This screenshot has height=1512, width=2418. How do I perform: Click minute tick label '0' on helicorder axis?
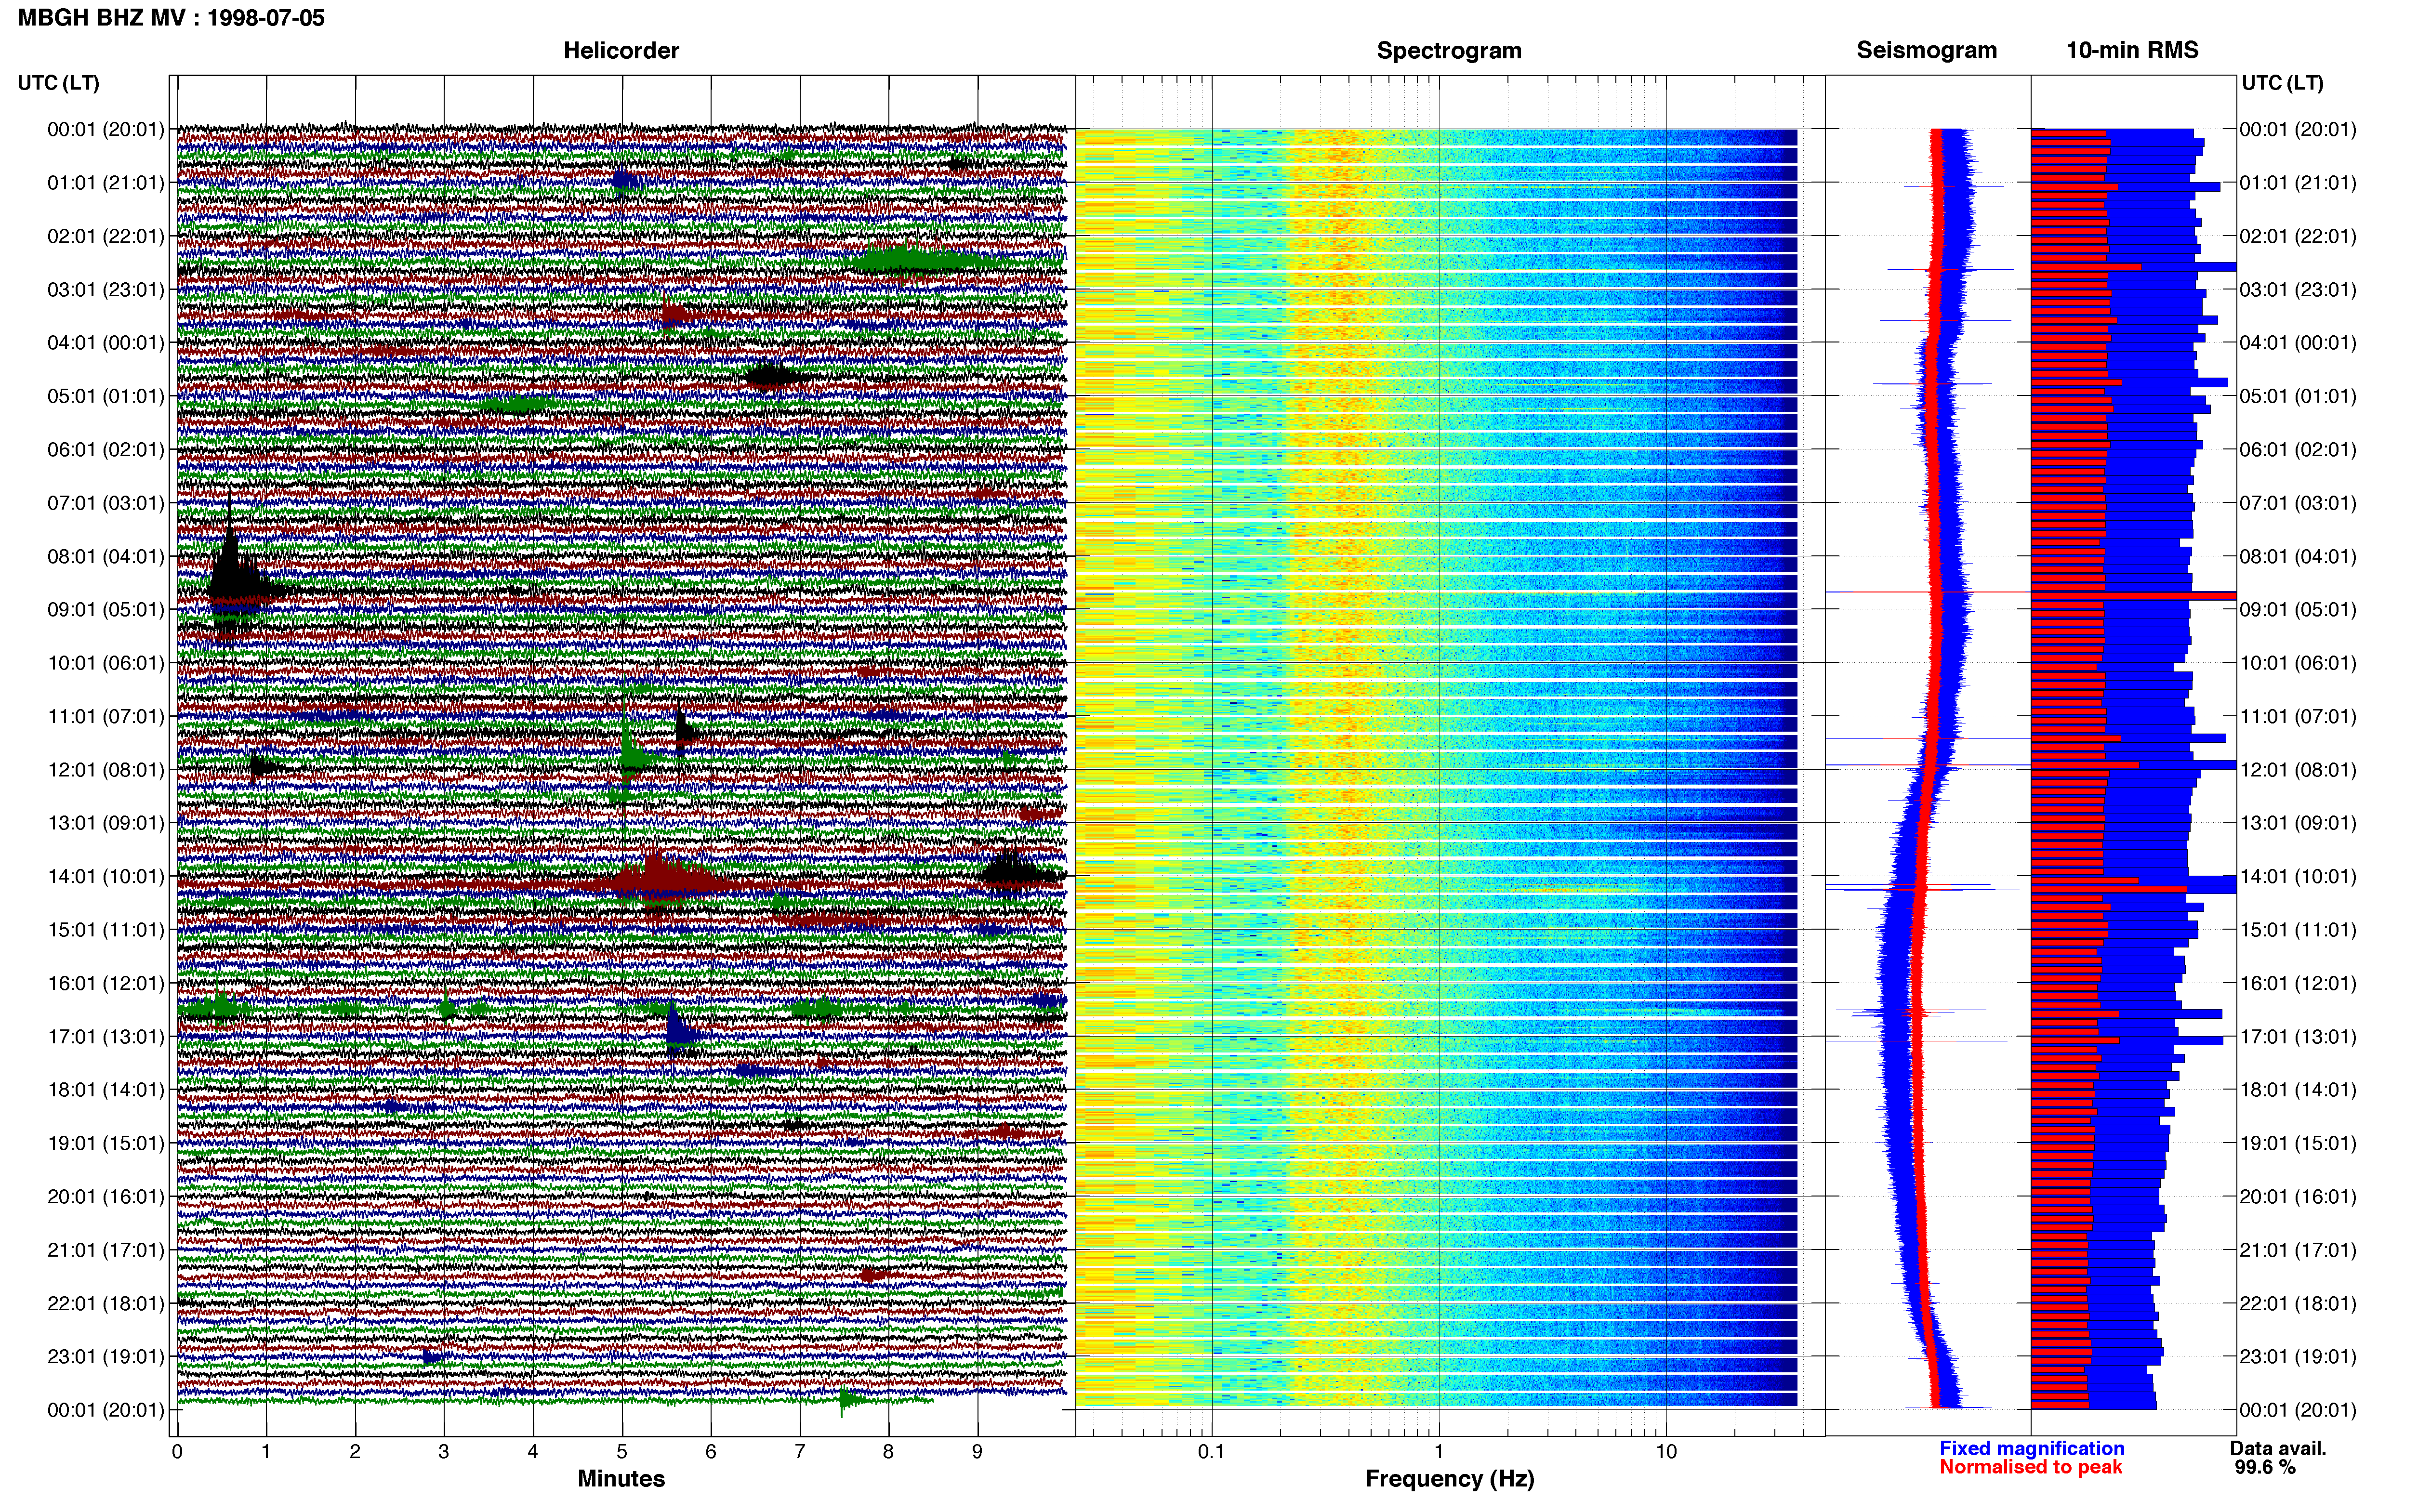click(177, 1451)
